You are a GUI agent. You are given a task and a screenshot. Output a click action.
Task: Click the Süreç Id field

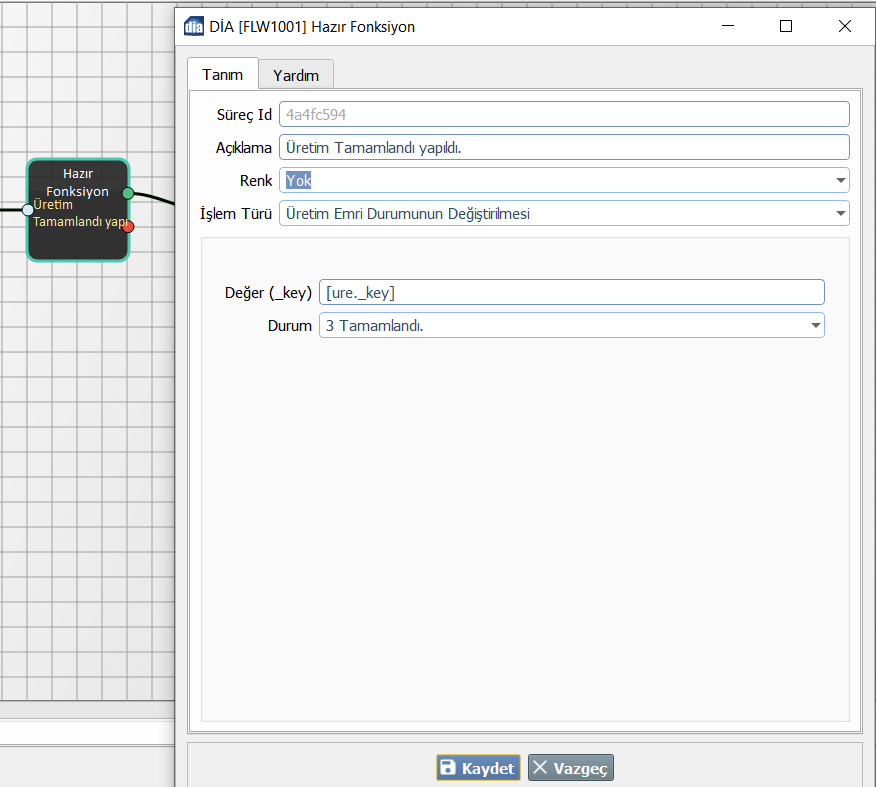[564, 115]
